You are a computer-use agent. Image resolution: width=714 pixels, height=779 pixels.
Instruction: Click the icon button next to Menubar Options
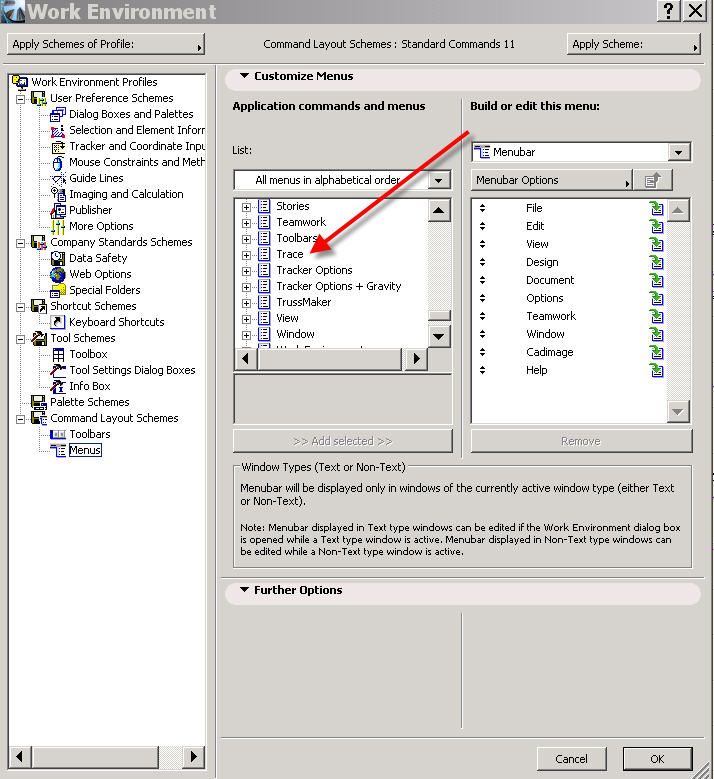pyautogui.click(x=653, y=180)
